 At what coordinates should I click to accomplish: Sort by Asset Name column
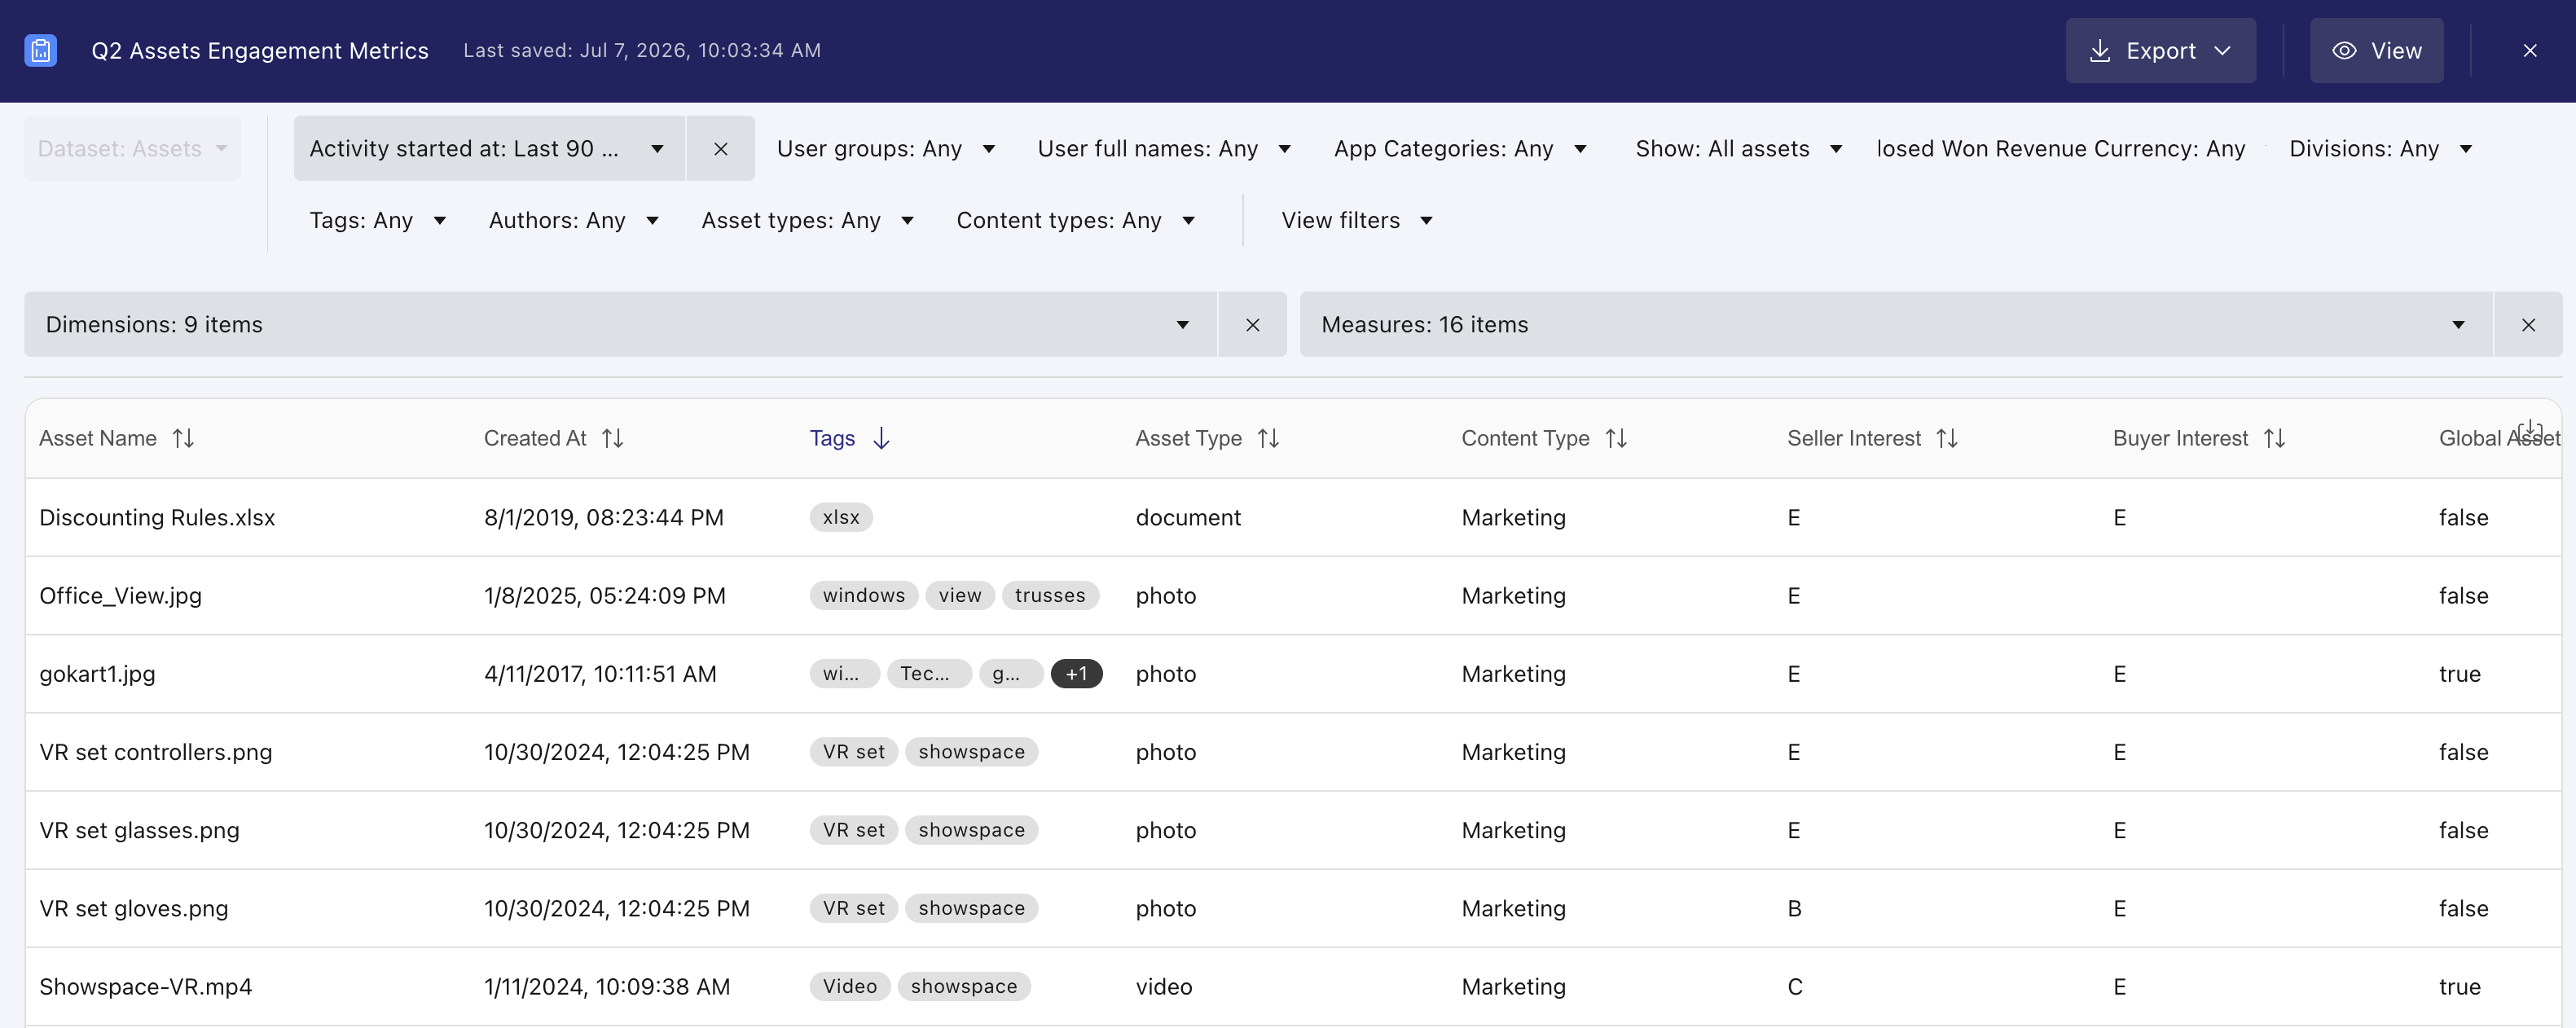point(183,438)
